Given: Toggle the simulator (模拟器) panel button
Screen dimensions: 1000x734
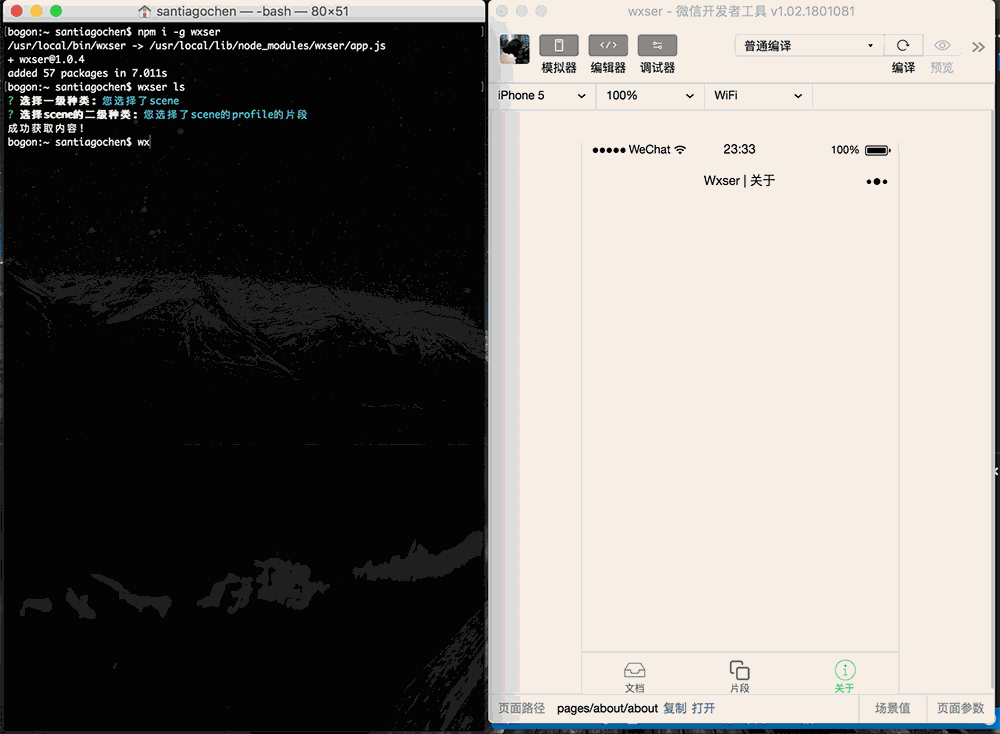Looking at the screenshot, I should tap(559, 46).
